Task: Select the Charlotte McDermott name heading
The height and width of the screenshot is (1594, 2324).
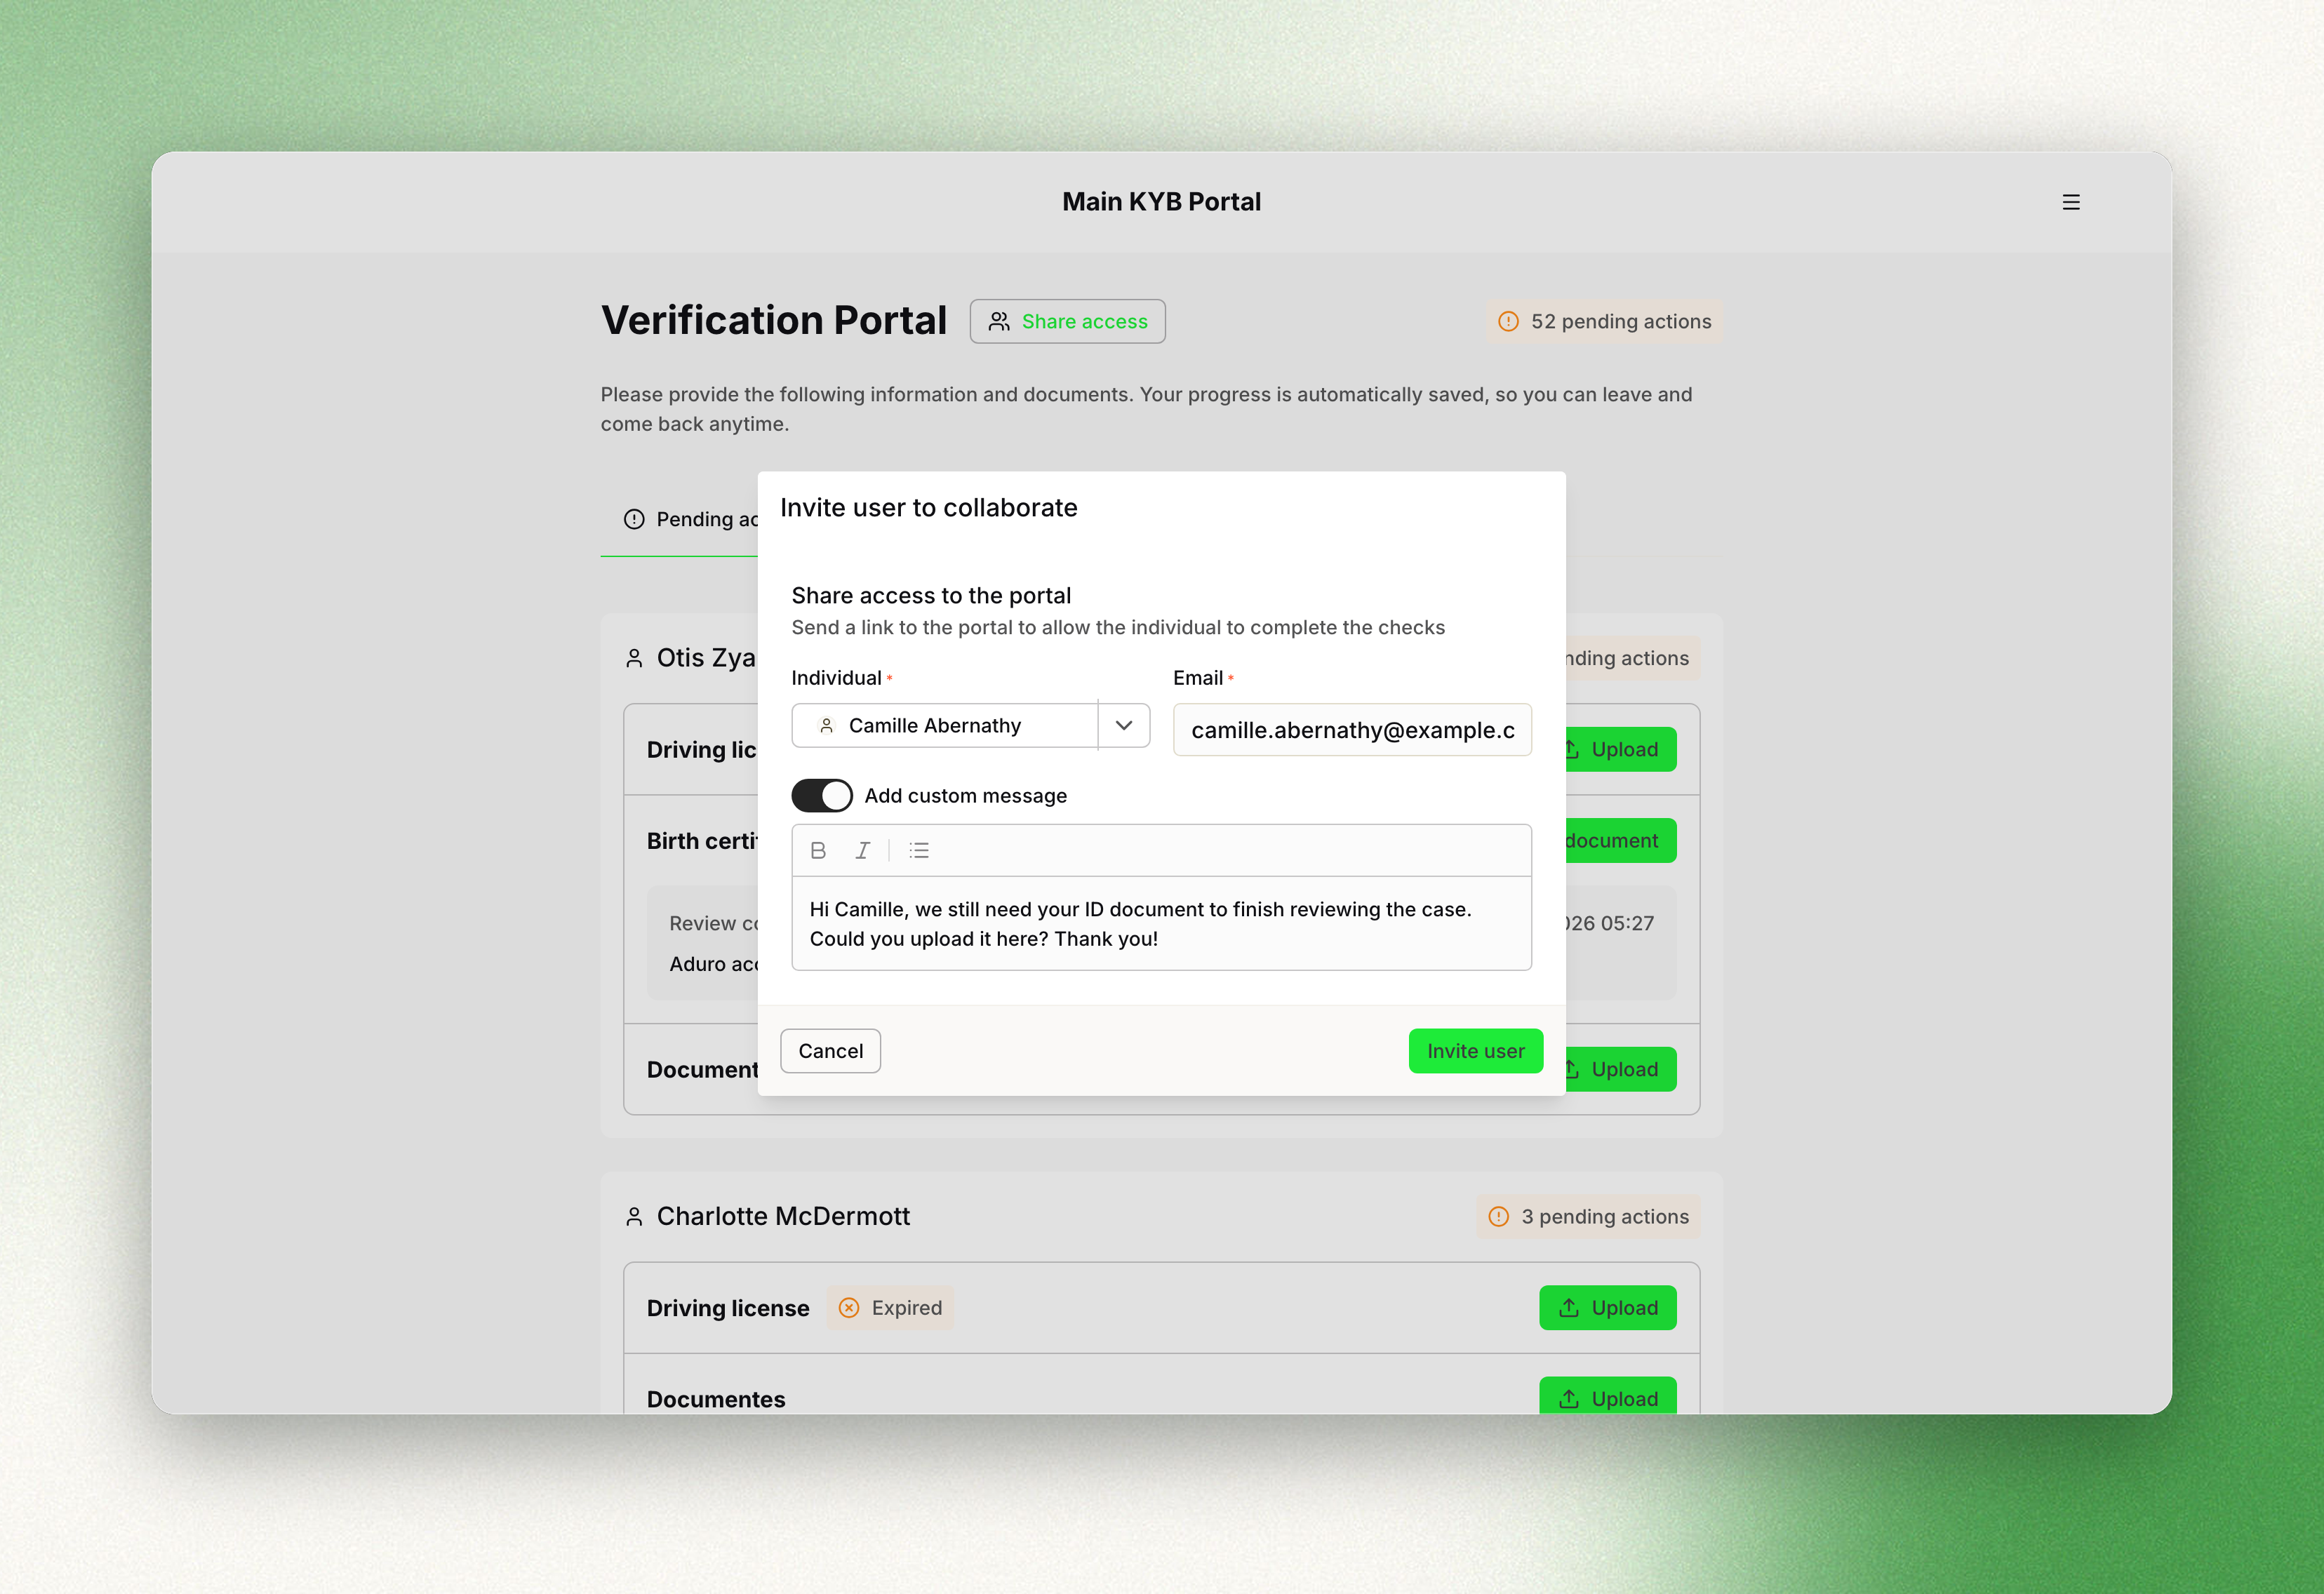Action: [x=783, y=1216]
